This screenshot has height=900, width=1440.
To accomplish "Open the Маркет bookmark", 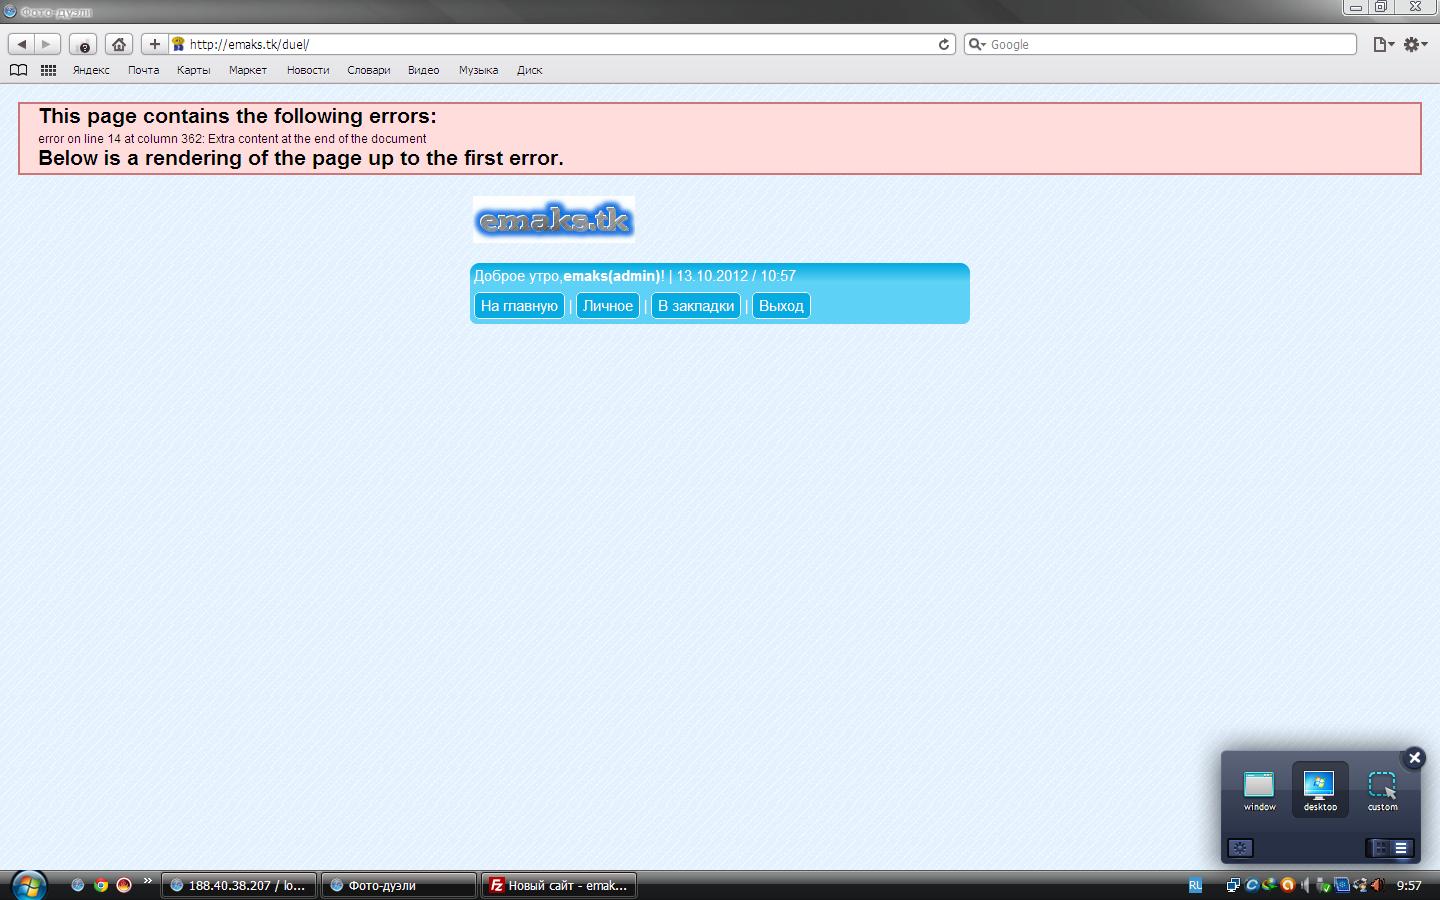I will pos(247,70).
